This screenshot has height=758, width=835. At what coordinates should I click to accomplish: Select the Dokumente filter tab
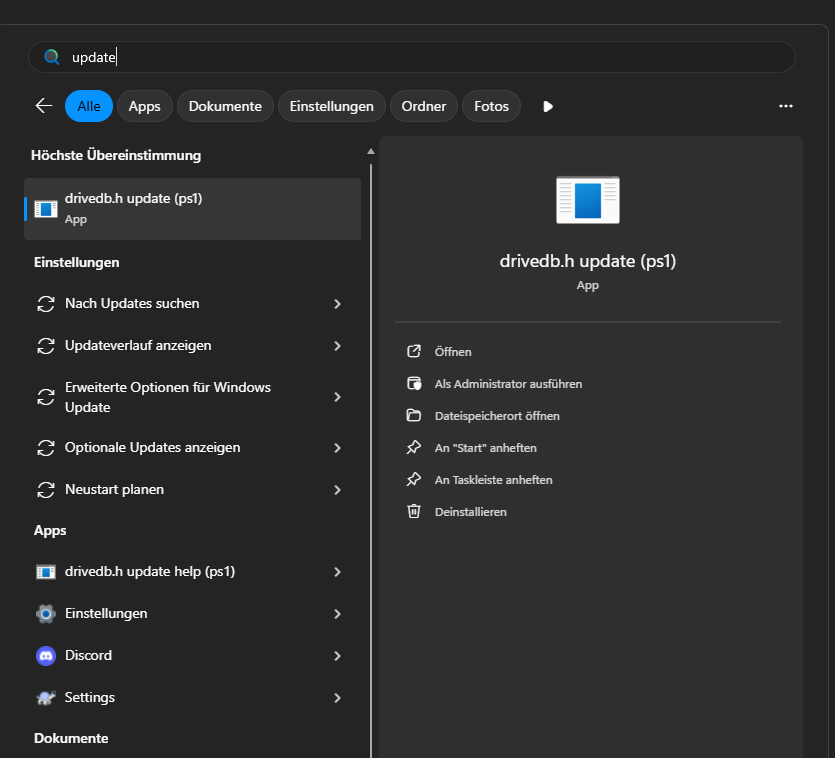(x=225, y=106)
